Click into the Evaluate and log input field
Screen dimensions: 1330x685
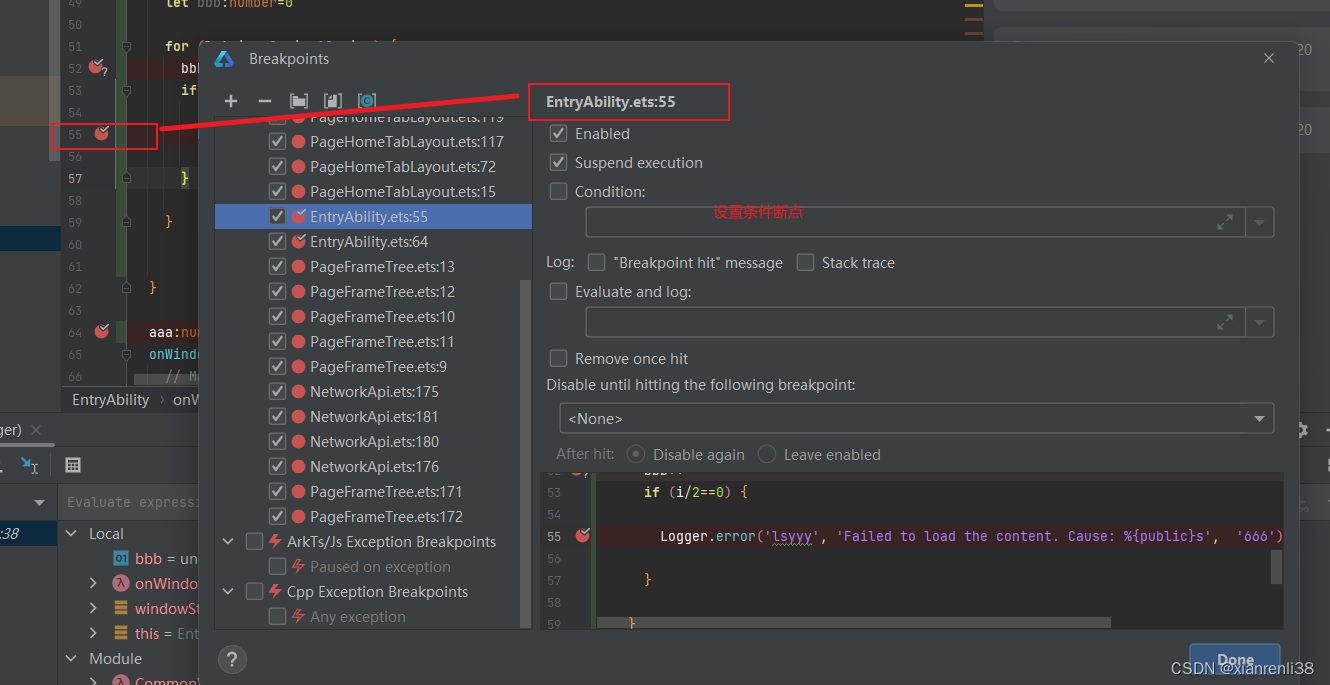[915, 322]
